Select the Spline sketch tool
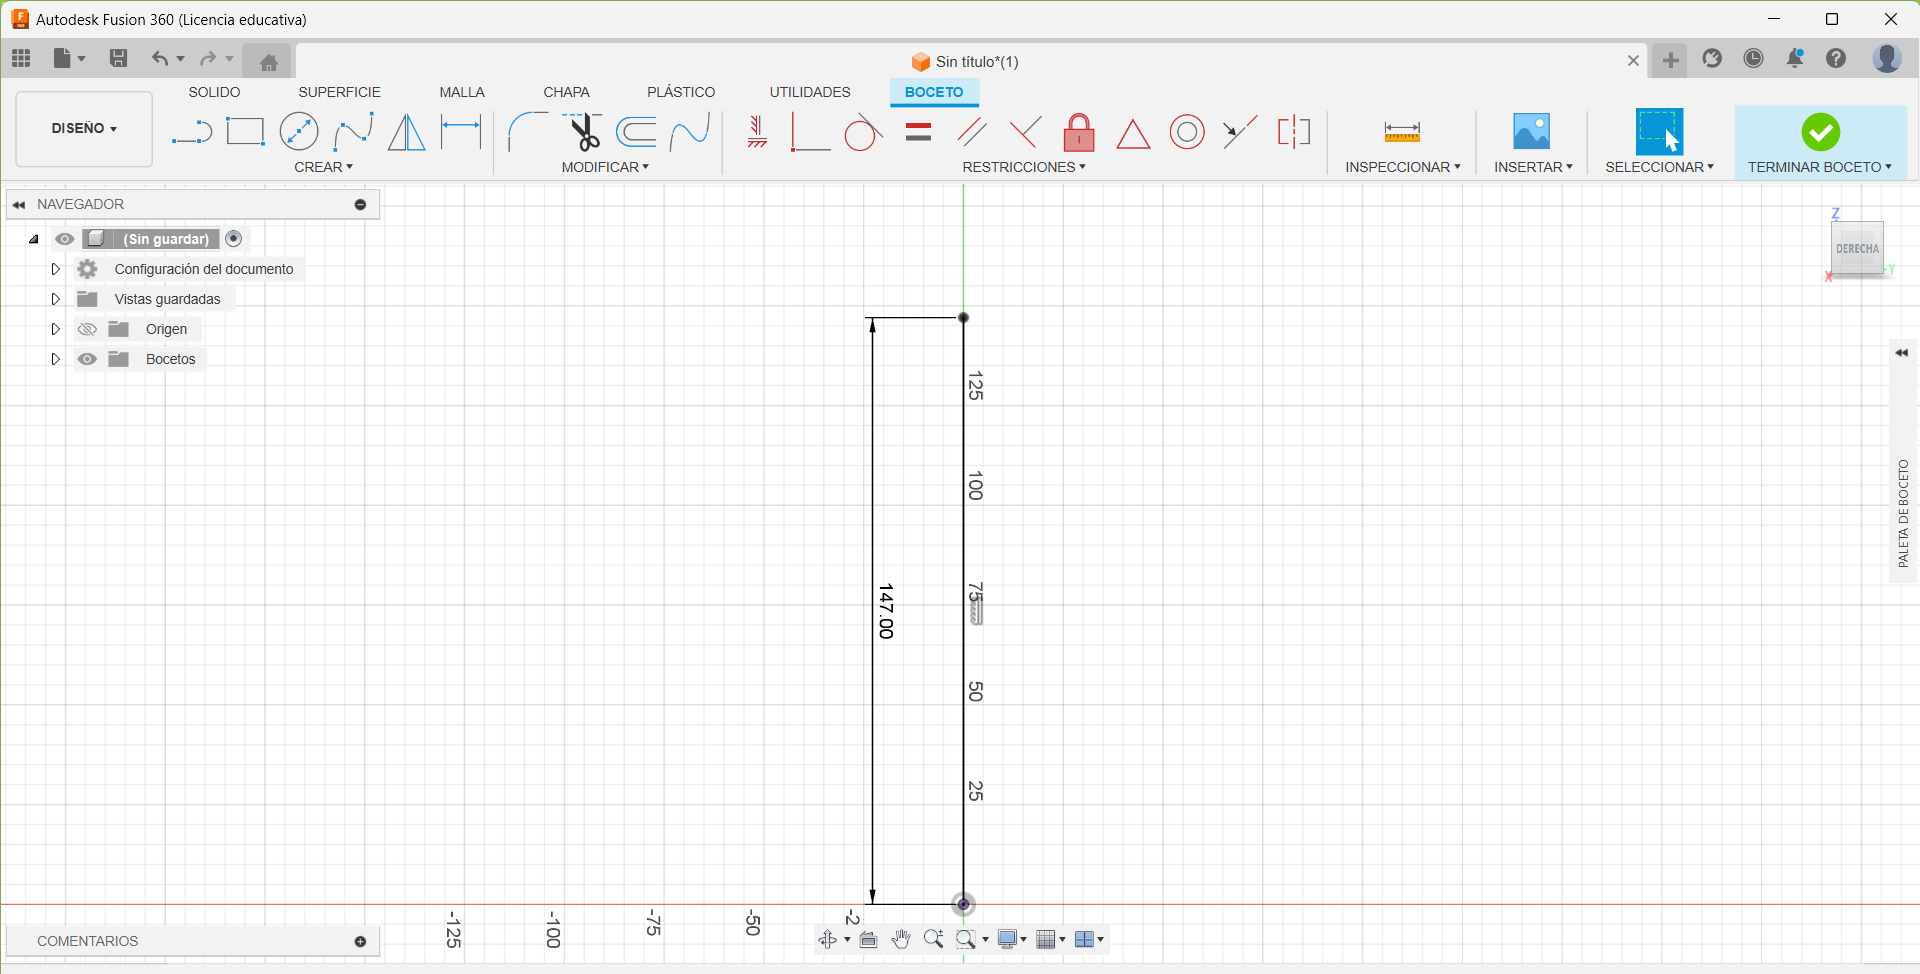The height and width of the screenshot is (974, 1920). pyautogui.click(x=353, y=132)
